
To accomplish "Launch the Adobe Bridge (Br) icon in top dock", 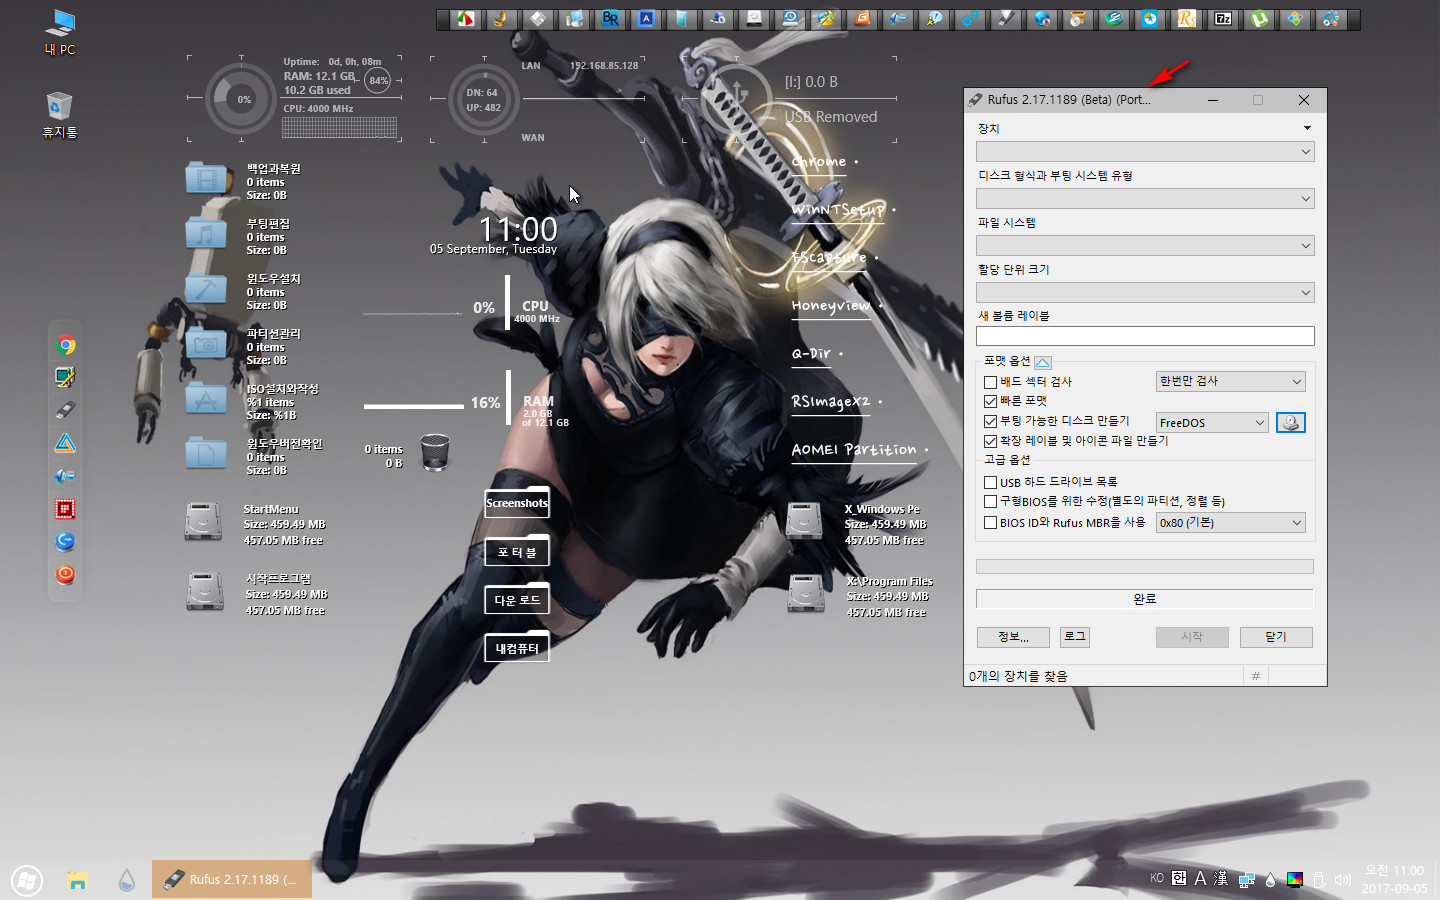I will coord(610,19).
